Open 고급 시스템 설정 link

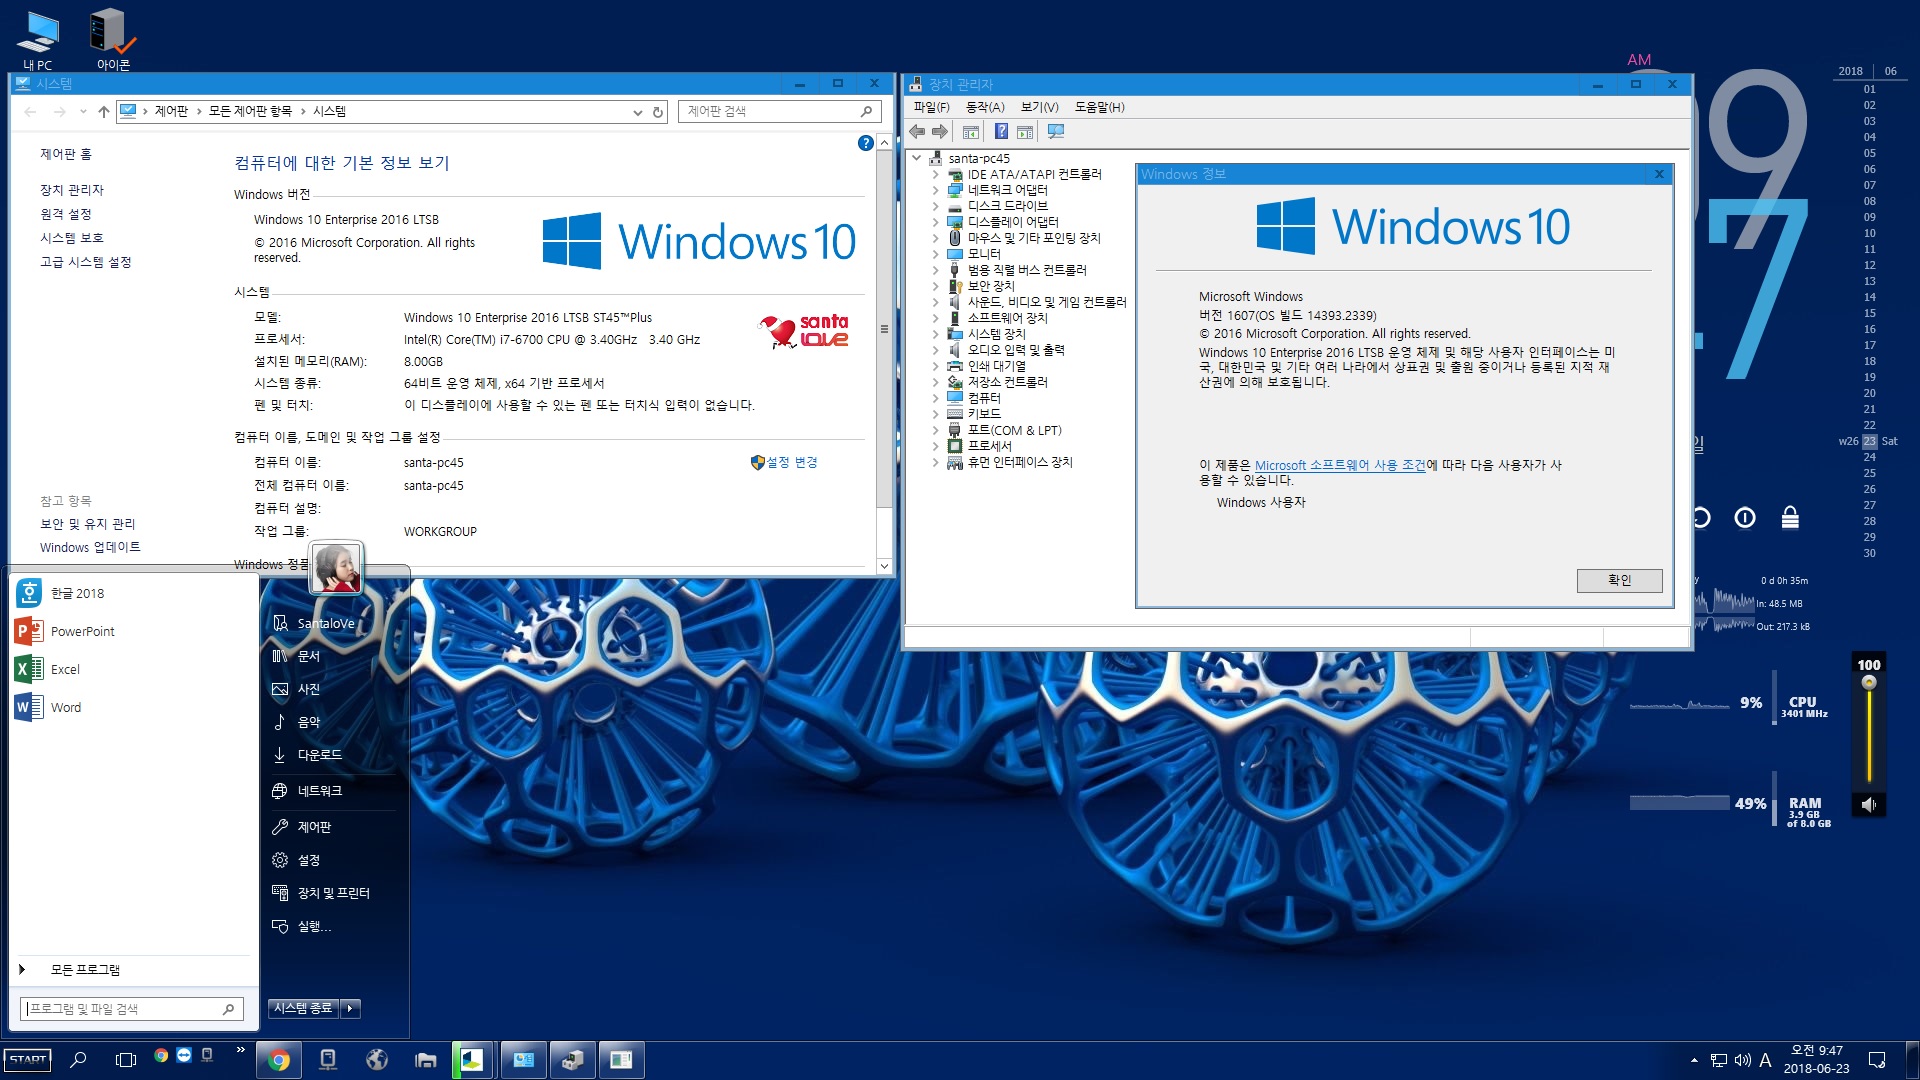tap(86, 262)
